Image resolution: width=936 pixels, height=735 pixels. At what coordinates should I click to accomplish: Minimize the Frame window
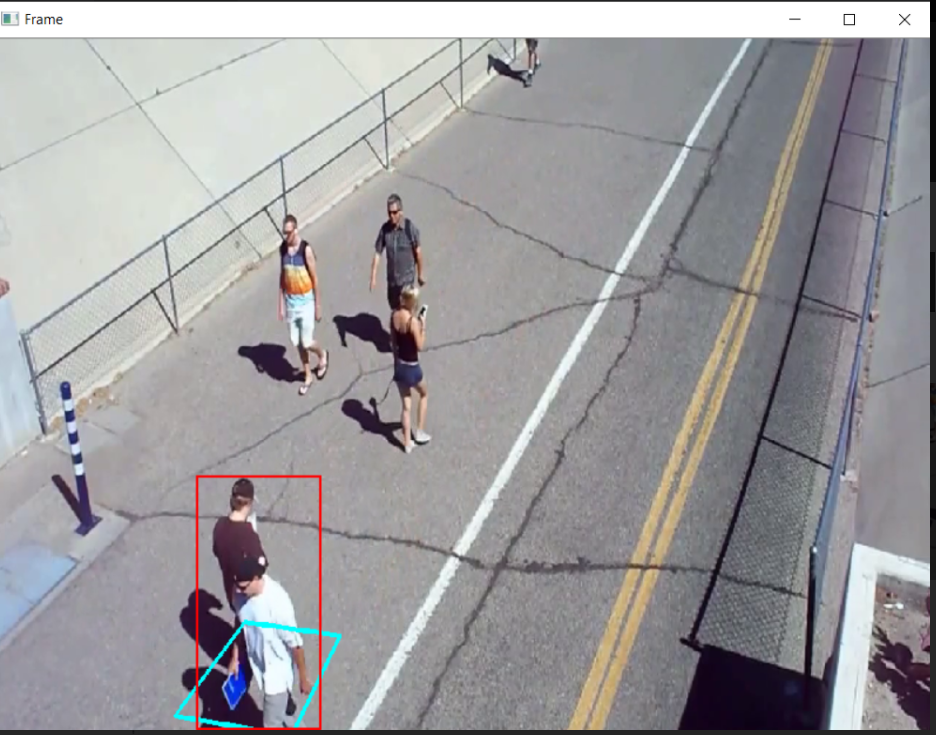795,19
